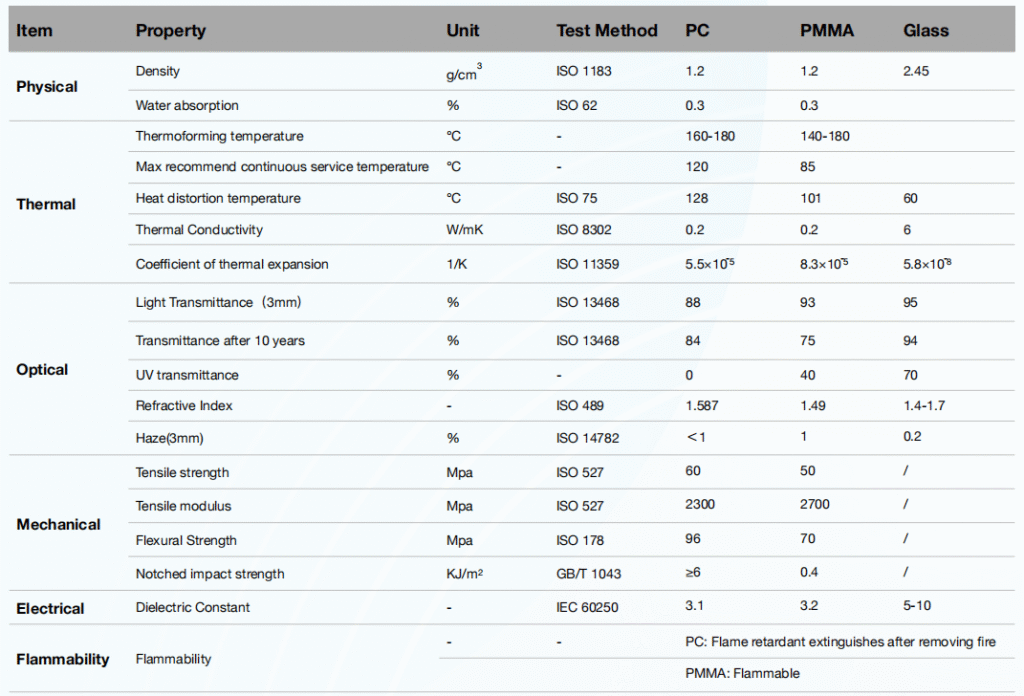Click the Property column header
The image size is (1024, 696).
pos(170,31)
